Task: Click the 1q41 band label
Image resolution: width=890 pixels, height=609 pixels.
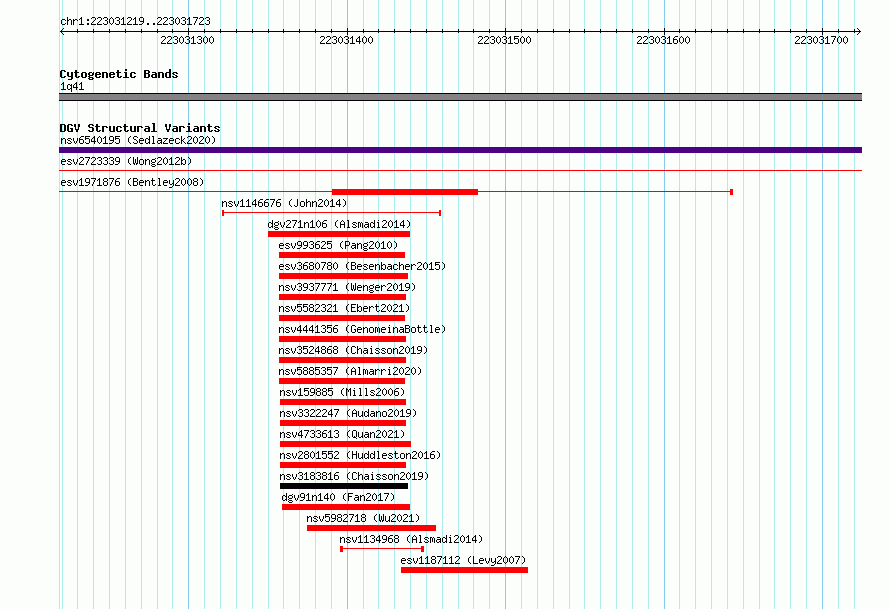Action: 72,86
